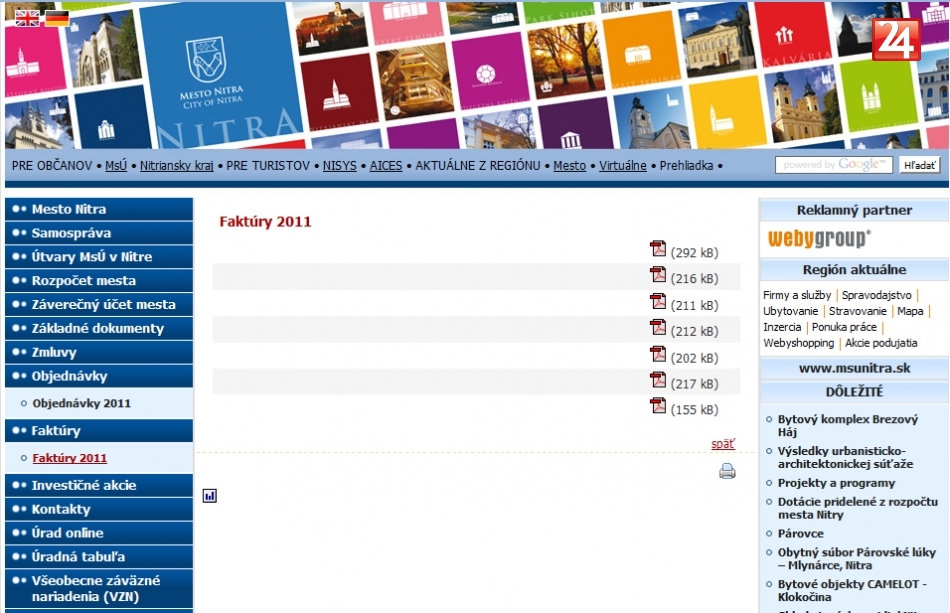950x613 pixels.
Task: Open Projekty a programy link
Action: [x=836, y=483]
